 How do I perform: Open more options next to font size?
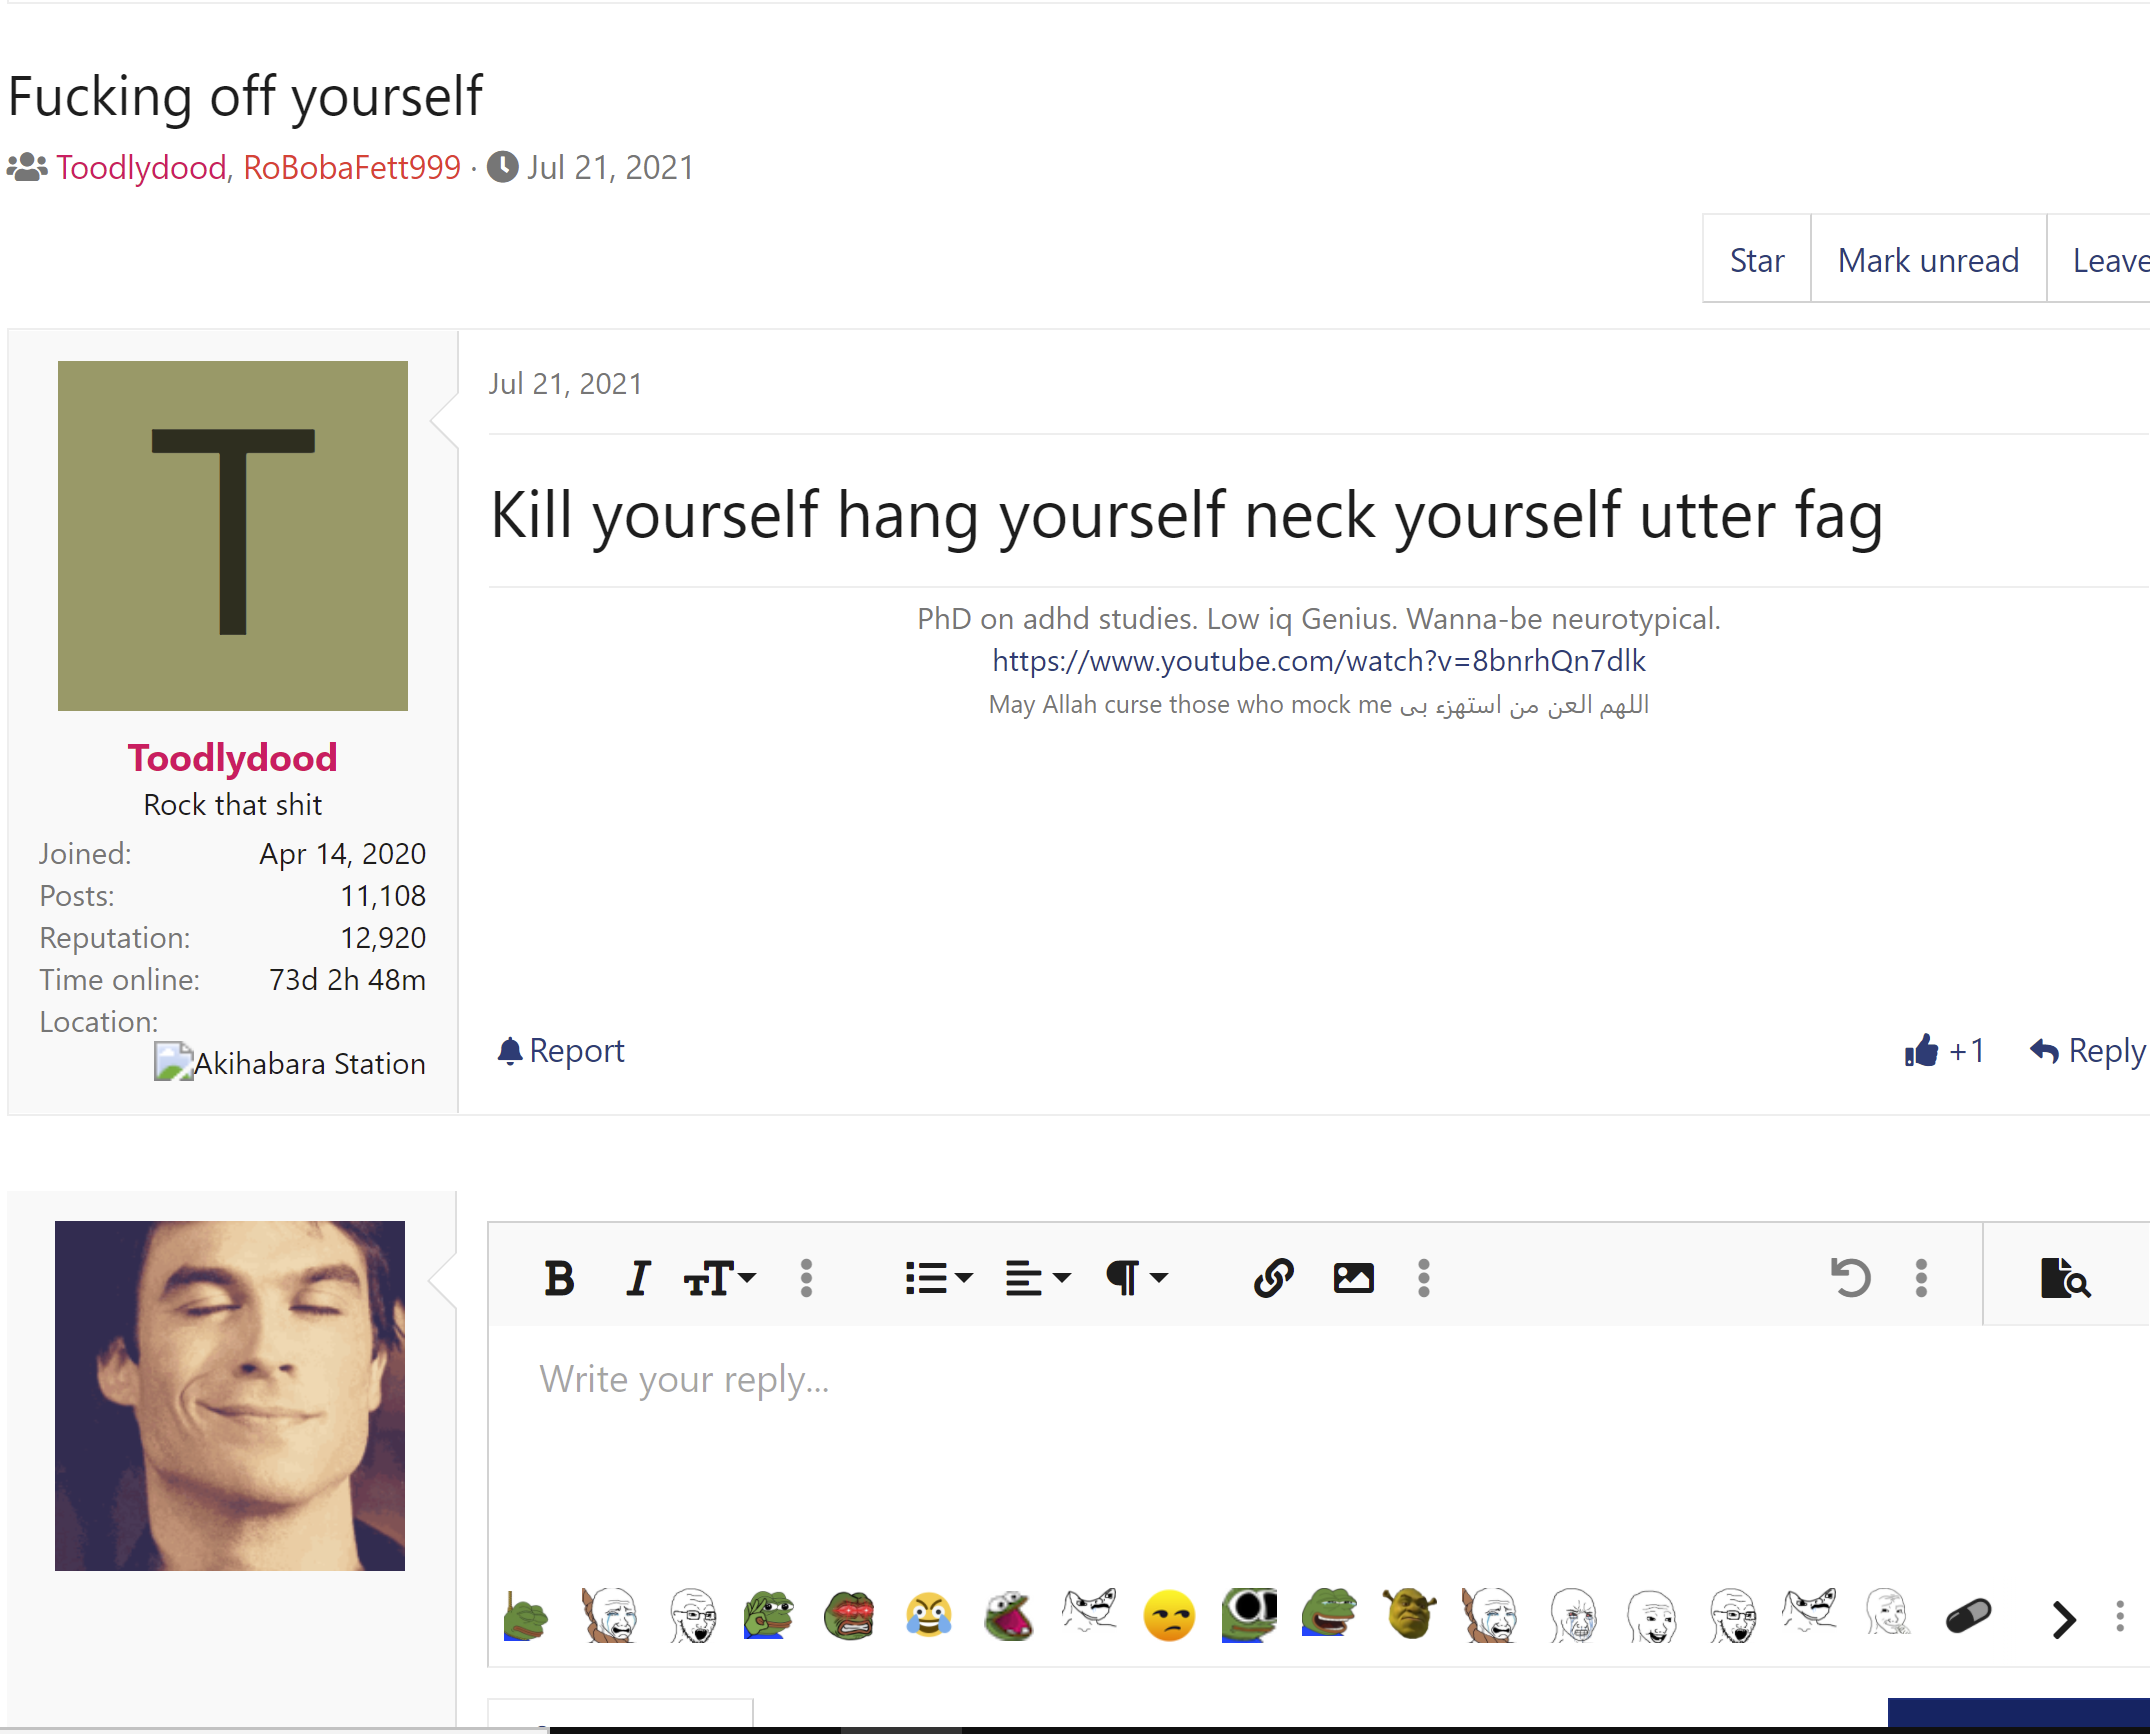pyautogui.click(x=806, y=1278)
